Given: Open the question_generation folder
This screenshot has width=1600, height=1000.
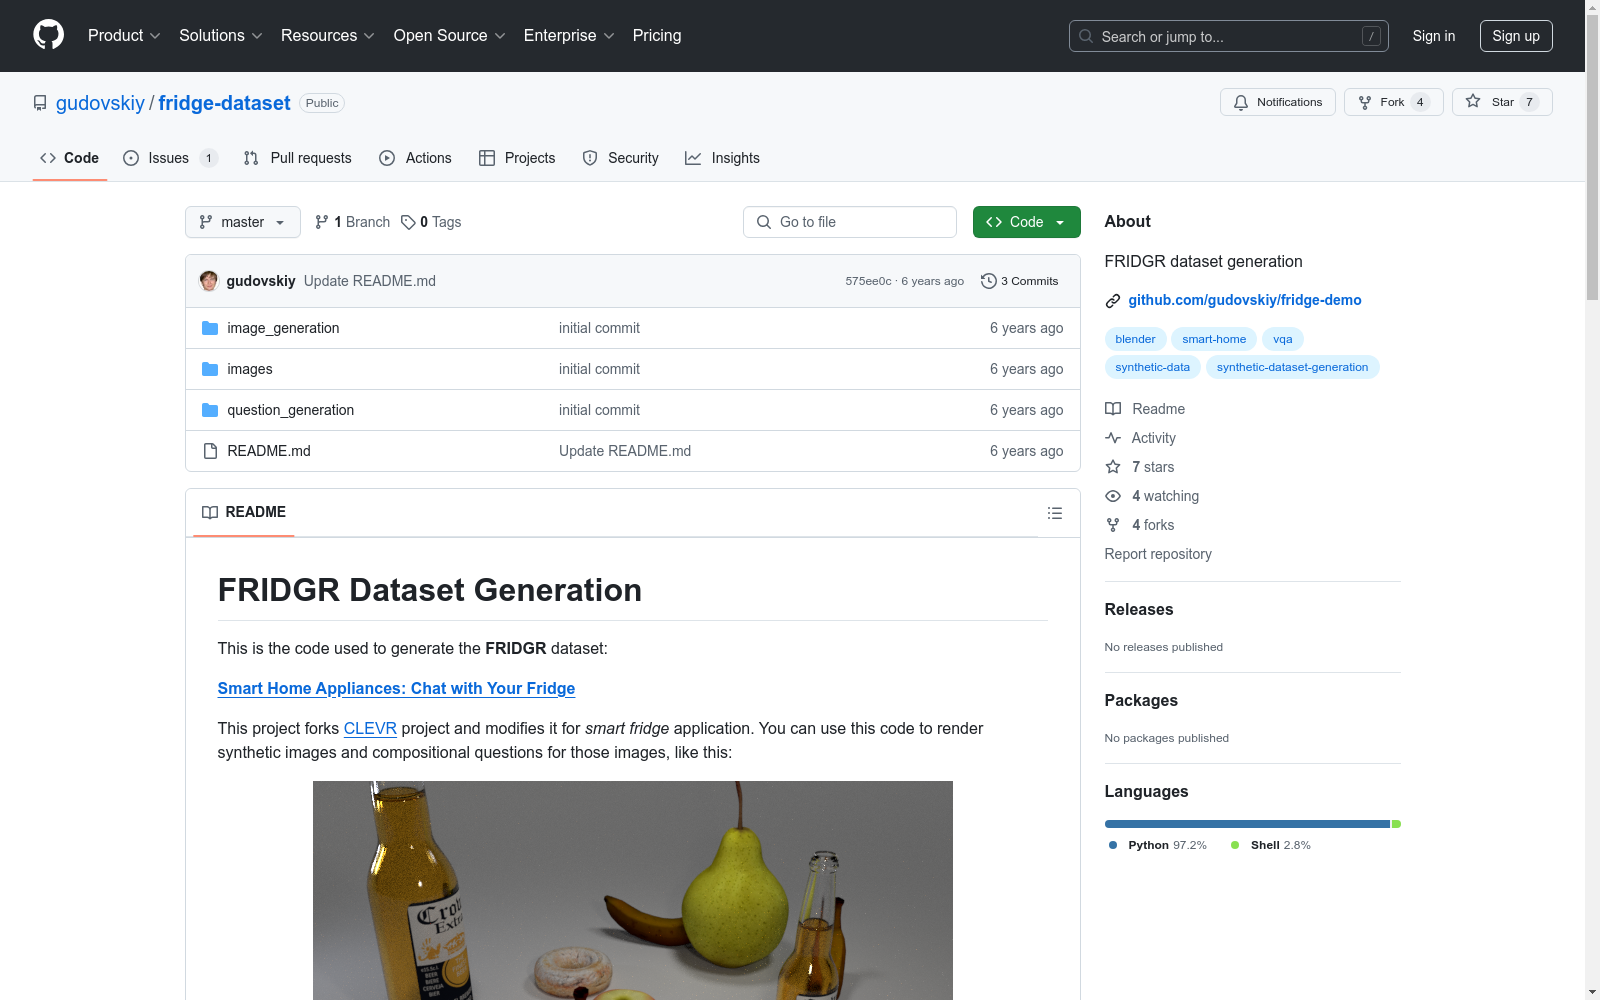Looking at the screenshot, I should pyautogui.click(x=291, y=410).
